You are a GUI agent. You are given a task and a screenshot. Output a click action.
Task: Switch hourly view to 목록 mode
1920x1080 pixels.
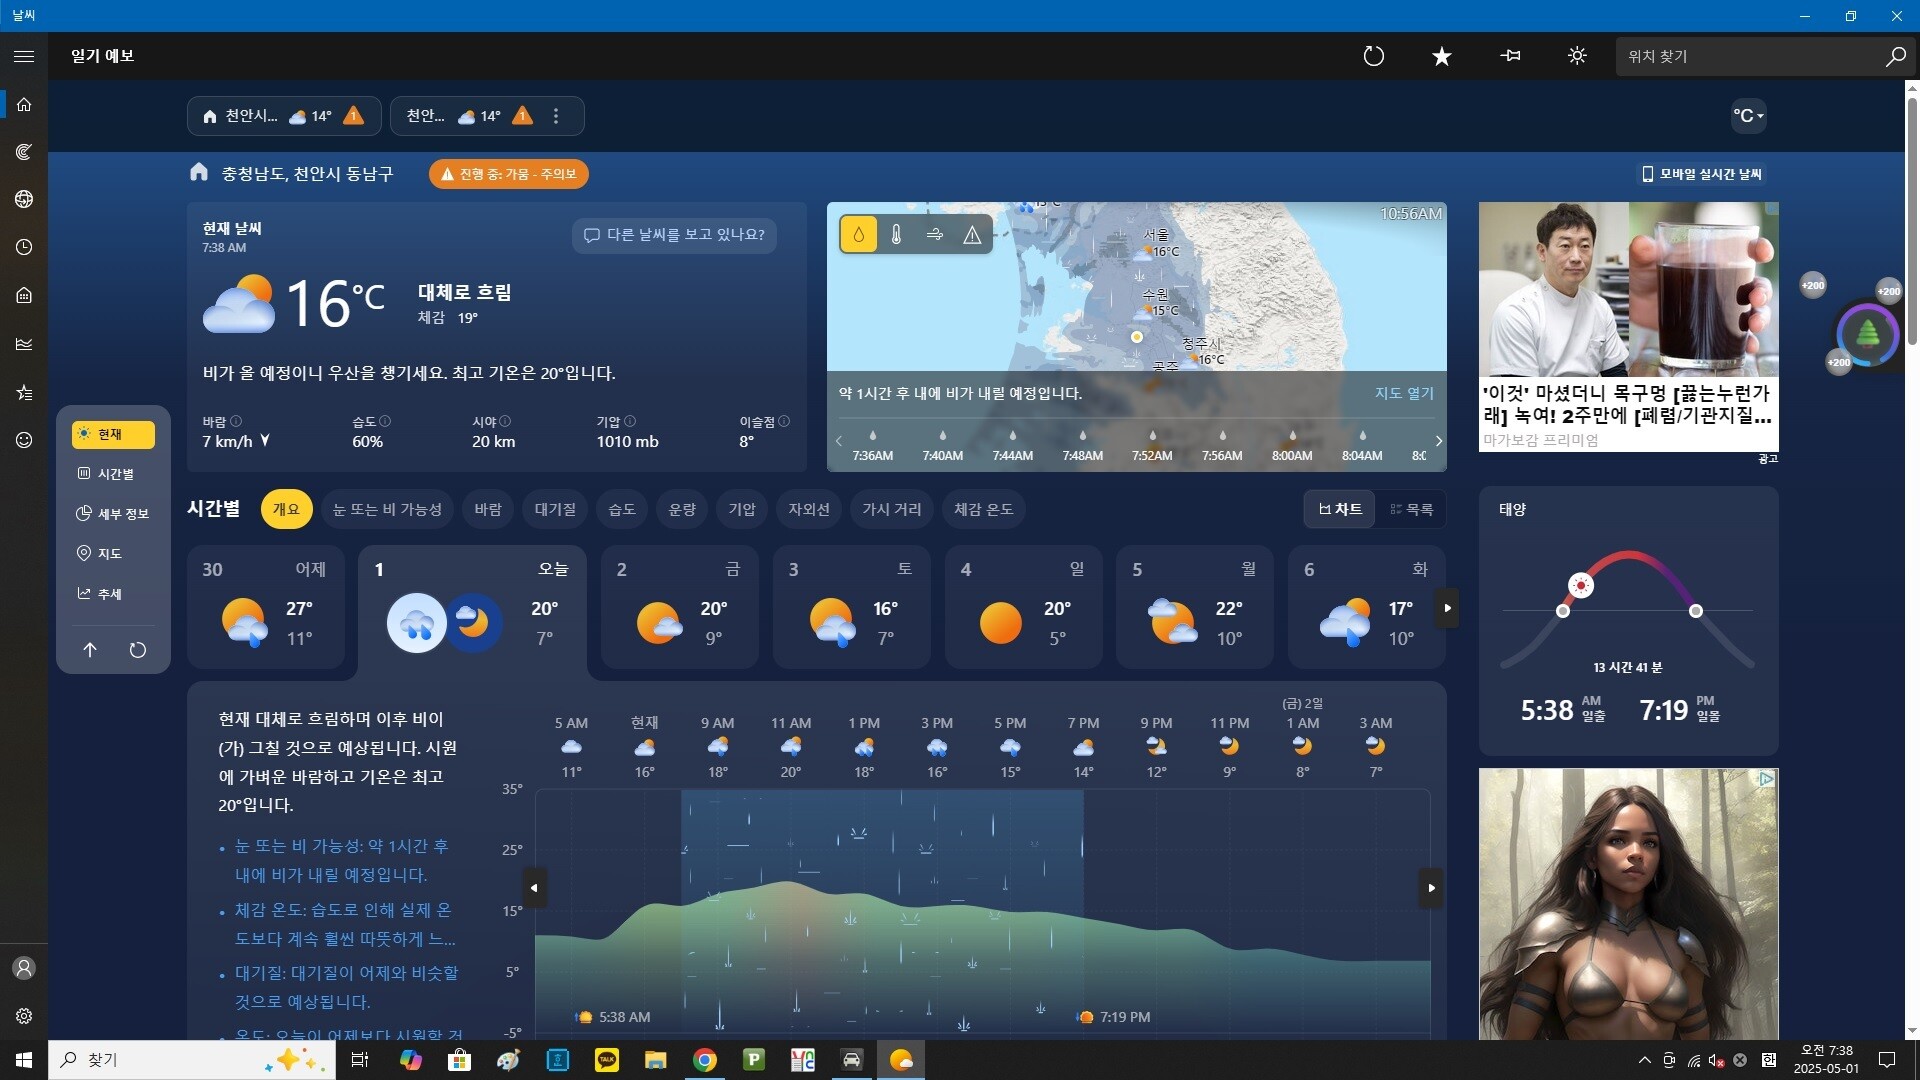[x=1411, y=509]
